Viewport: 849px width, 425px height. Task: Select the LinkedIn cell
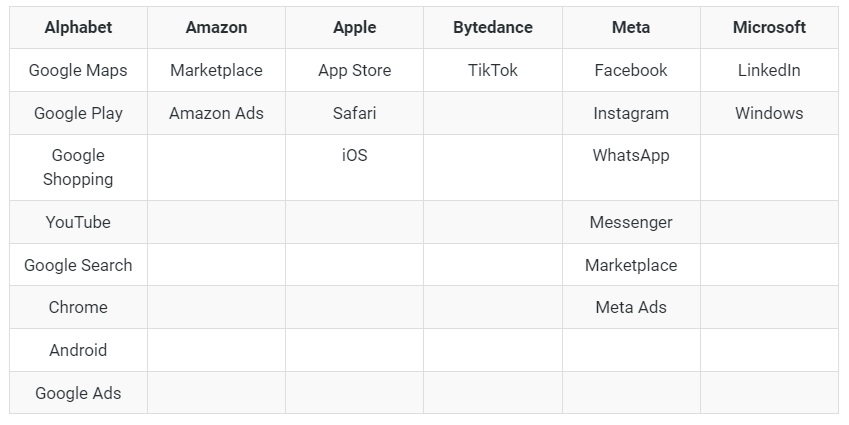point(769,71)
